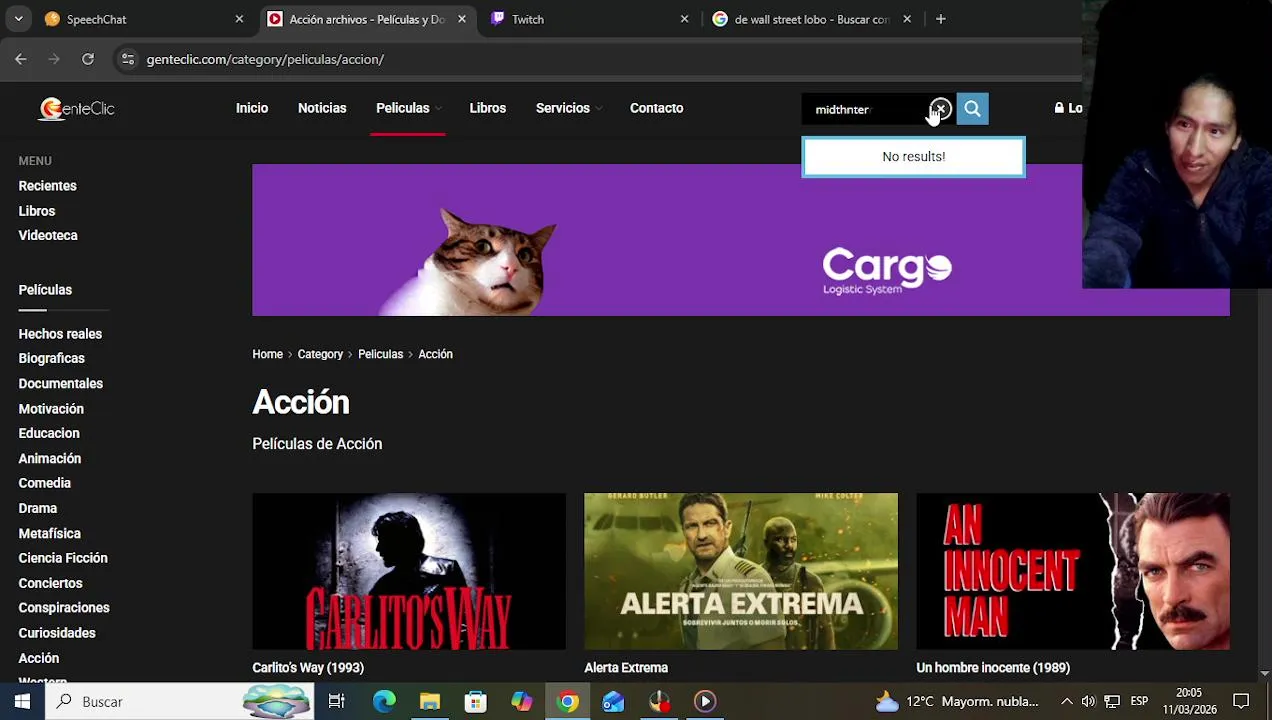Viewport: 1272px width, 720px height.
Task: Close the Google search tab
Action: click(907, 19)
